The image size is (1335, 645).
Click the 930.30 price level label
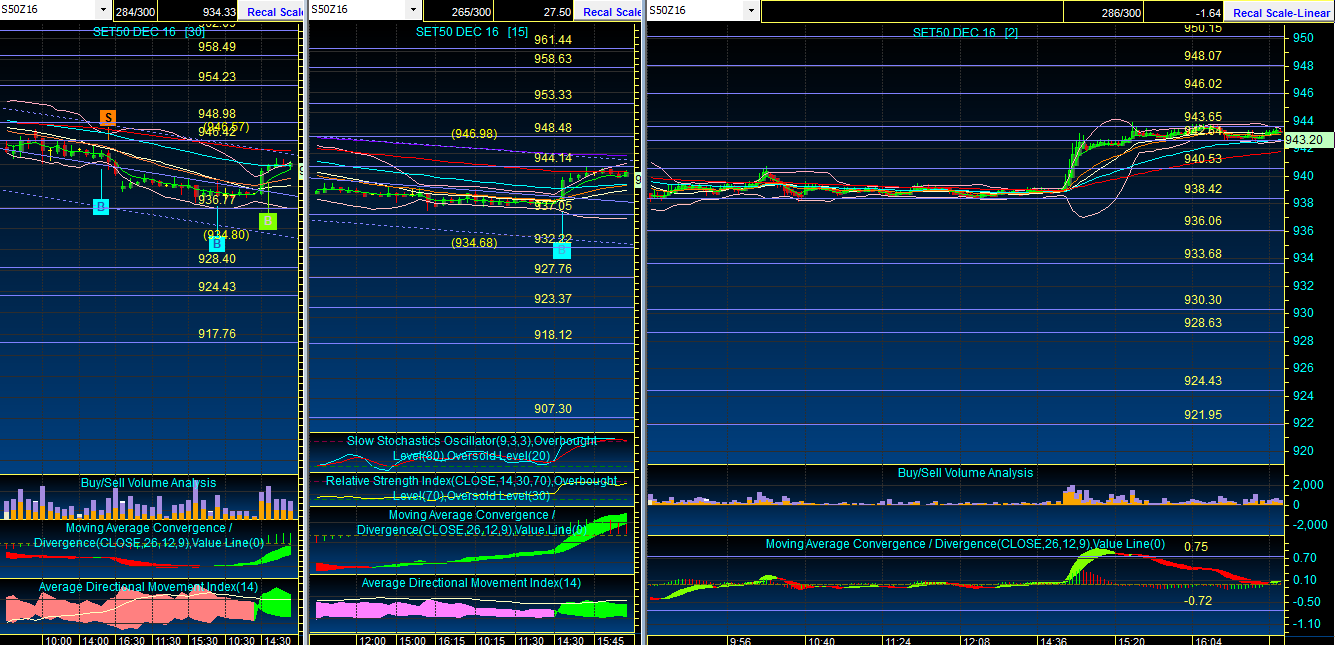1203,300
